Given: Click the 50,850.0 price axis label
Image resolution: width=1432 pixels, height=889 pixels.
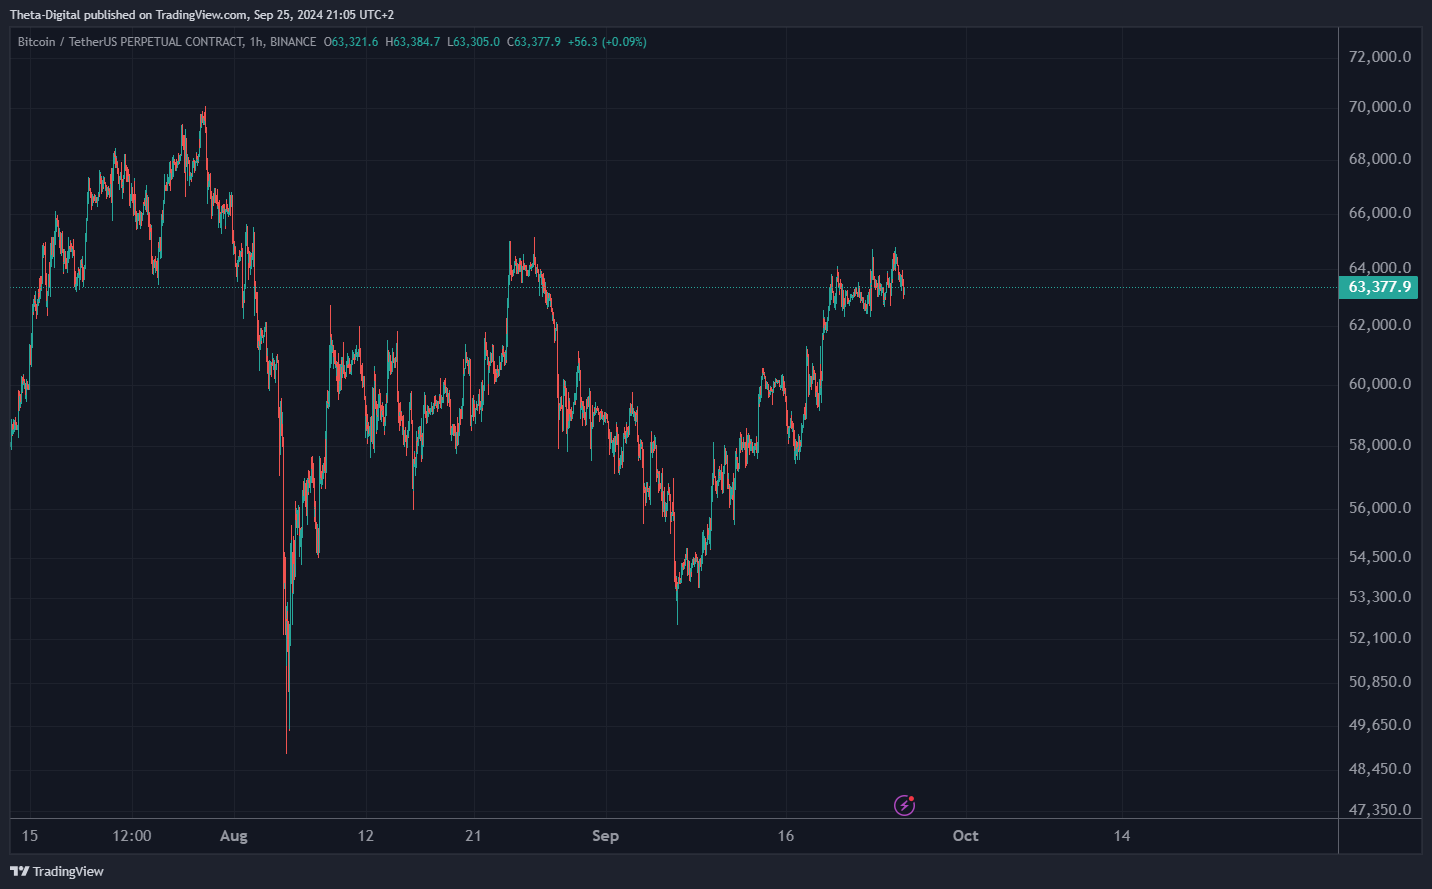Looking at the screenshot, I should click(1380, 681).
